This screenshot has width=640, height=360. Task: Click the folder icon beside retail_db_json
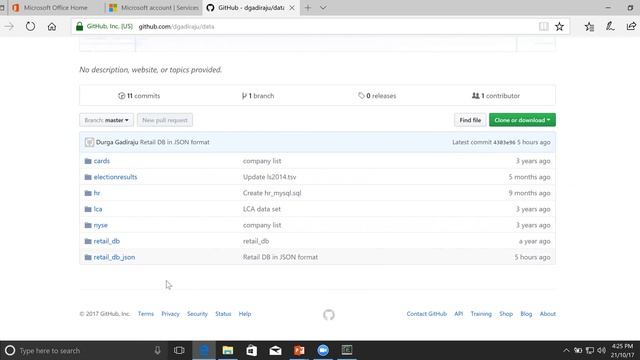88,258
